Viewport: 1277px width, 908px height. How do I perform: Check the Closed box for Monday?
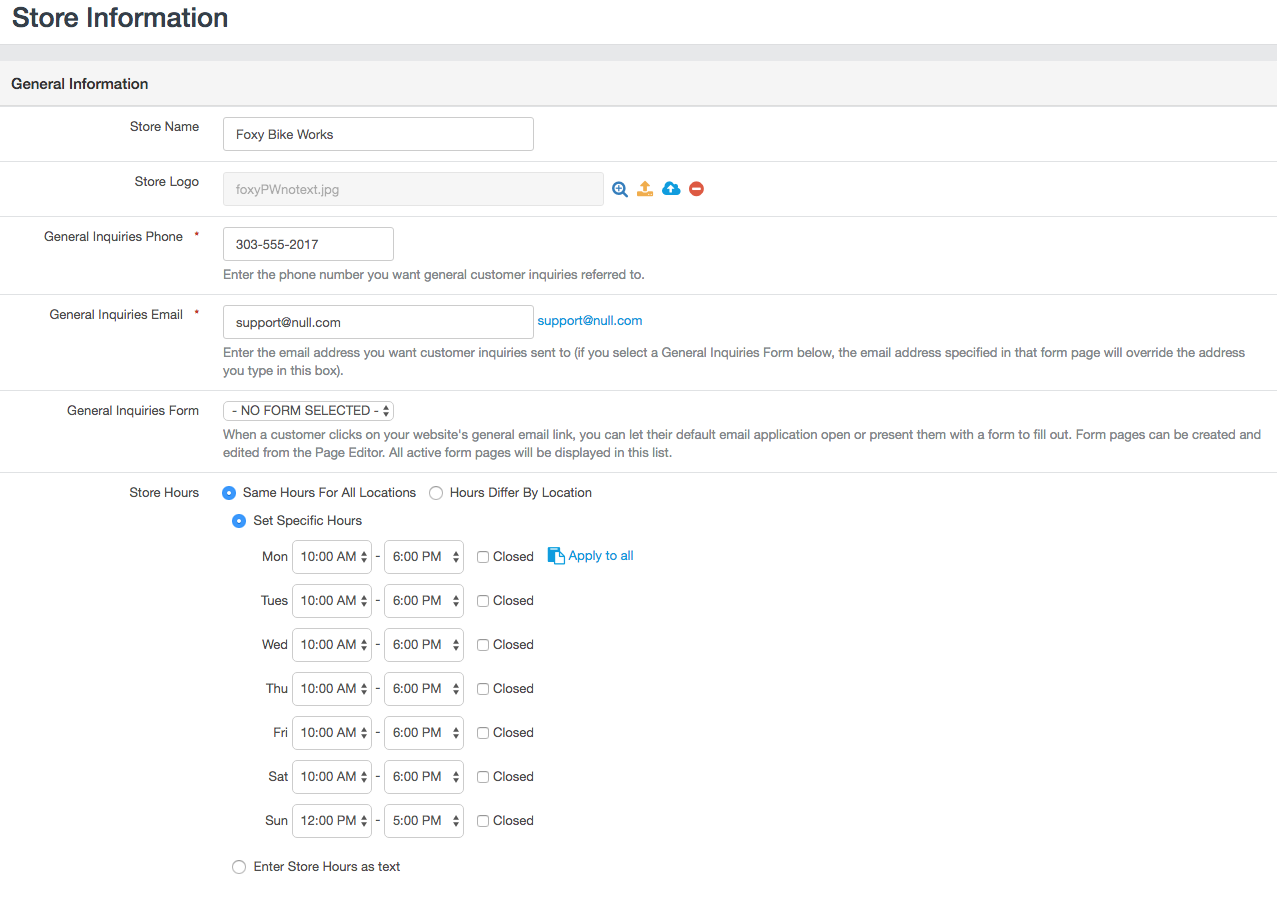click(483, 557)
